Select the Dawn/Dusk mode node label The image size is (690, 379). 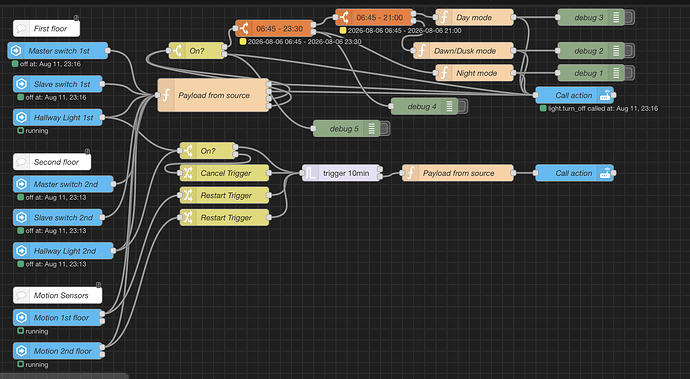pos(465,51)
